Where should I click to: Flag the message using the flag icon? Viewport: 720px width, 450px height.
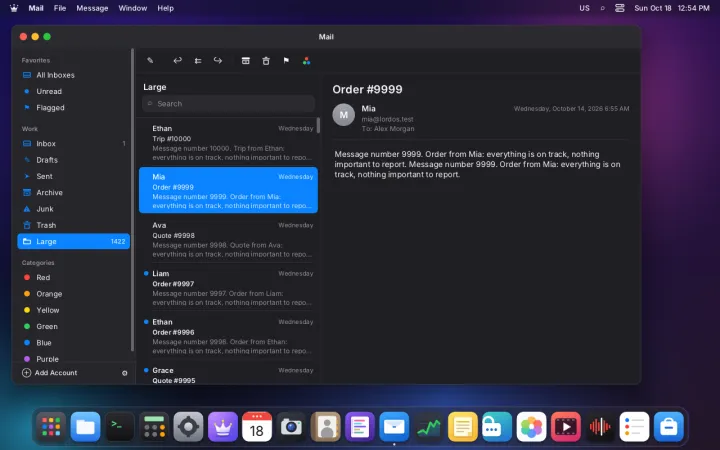(x=286, y=61)
